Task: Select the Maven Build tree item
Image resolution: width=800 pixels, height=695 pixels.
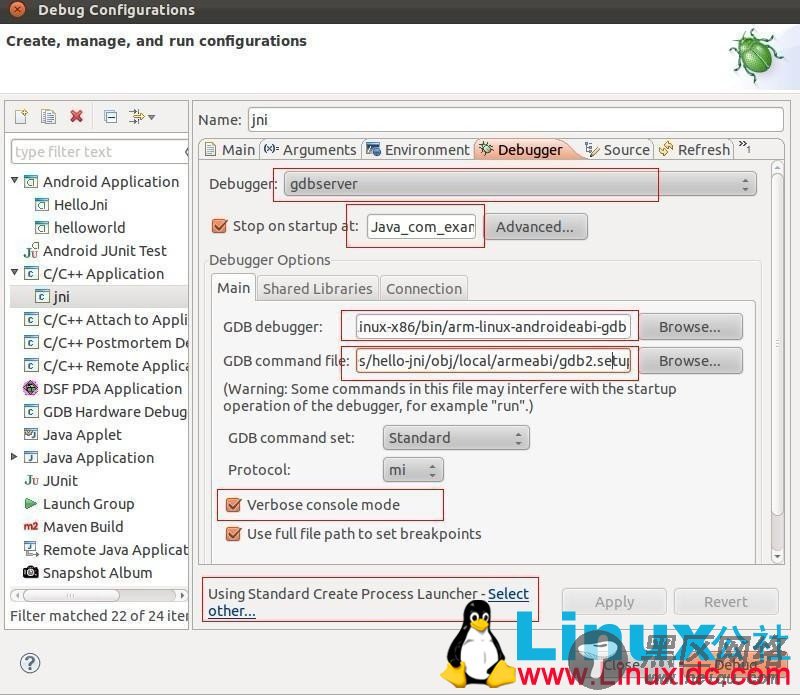Action: [83, 527]
